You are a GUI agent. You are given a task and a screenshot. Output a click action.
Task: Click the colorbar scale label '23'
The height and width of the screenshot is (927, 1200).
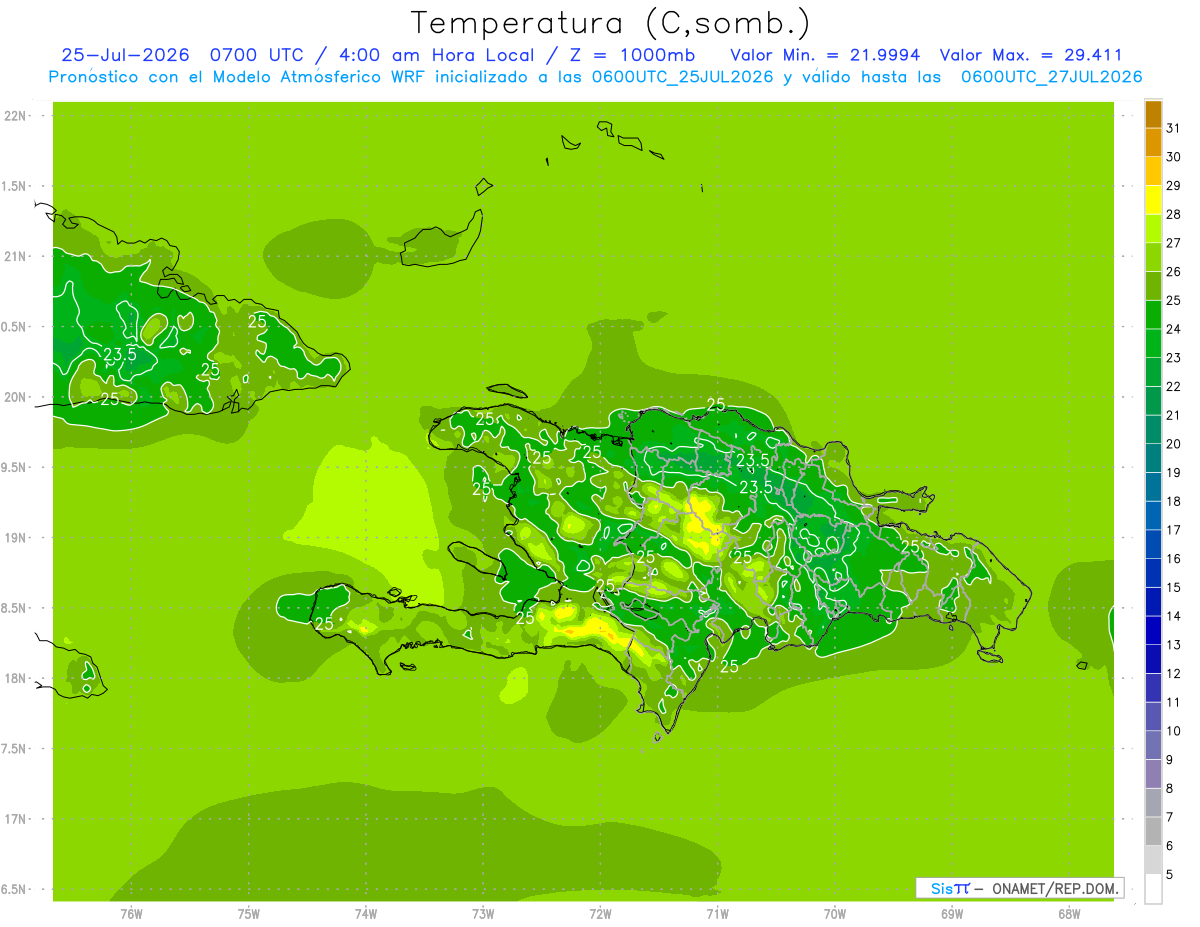coord(1174,358)
